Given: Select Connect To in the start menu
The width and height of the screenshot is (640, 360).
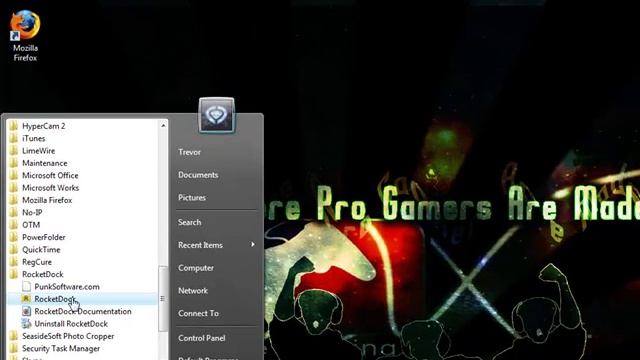Looking at the screenshot, I should [198, 313].
